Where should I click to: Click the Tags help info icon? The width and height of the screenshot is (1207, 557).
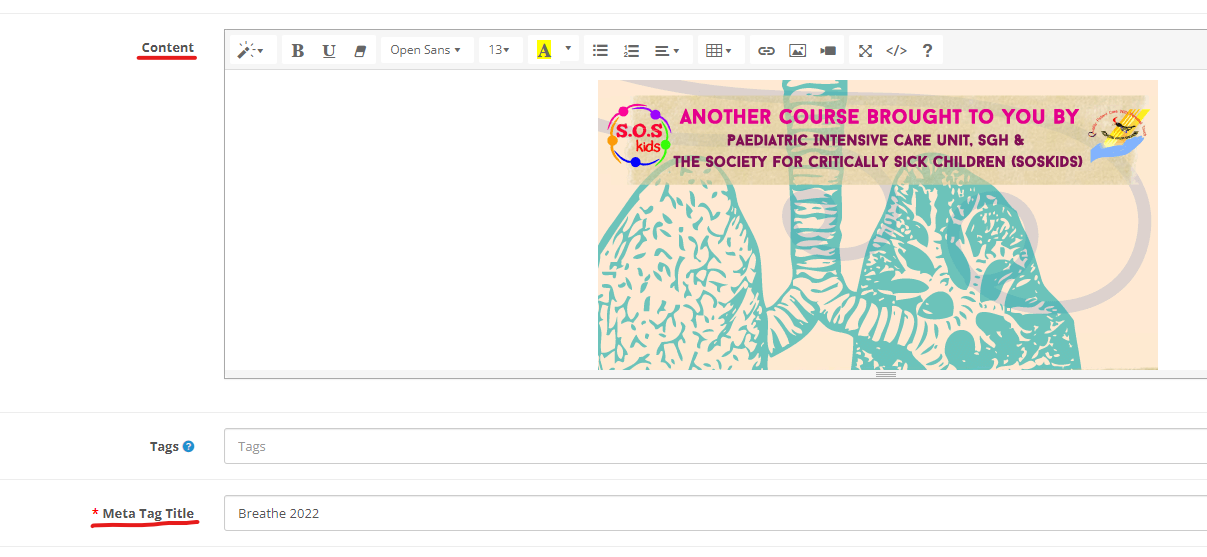pyautogui.click(x=189, y=447)
